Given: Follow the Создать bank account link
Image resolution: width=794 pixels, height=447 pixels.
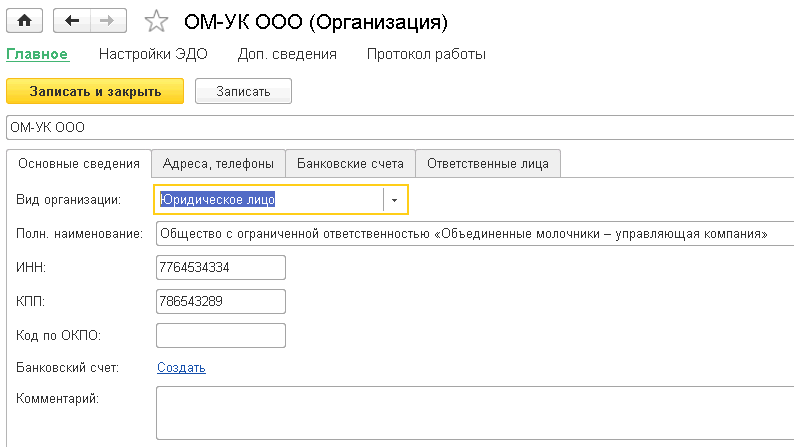Looking at the screenshot, I should (x=181, y=368).
